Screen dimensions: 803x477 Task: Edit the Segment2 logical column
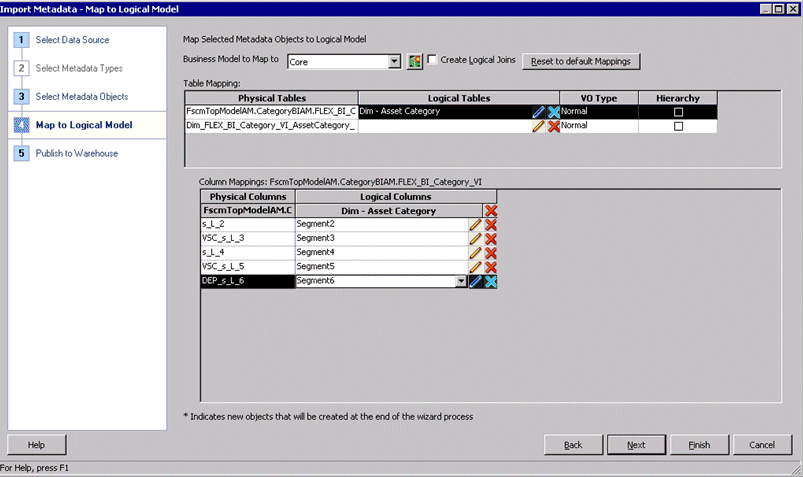(x=475, y=224)
